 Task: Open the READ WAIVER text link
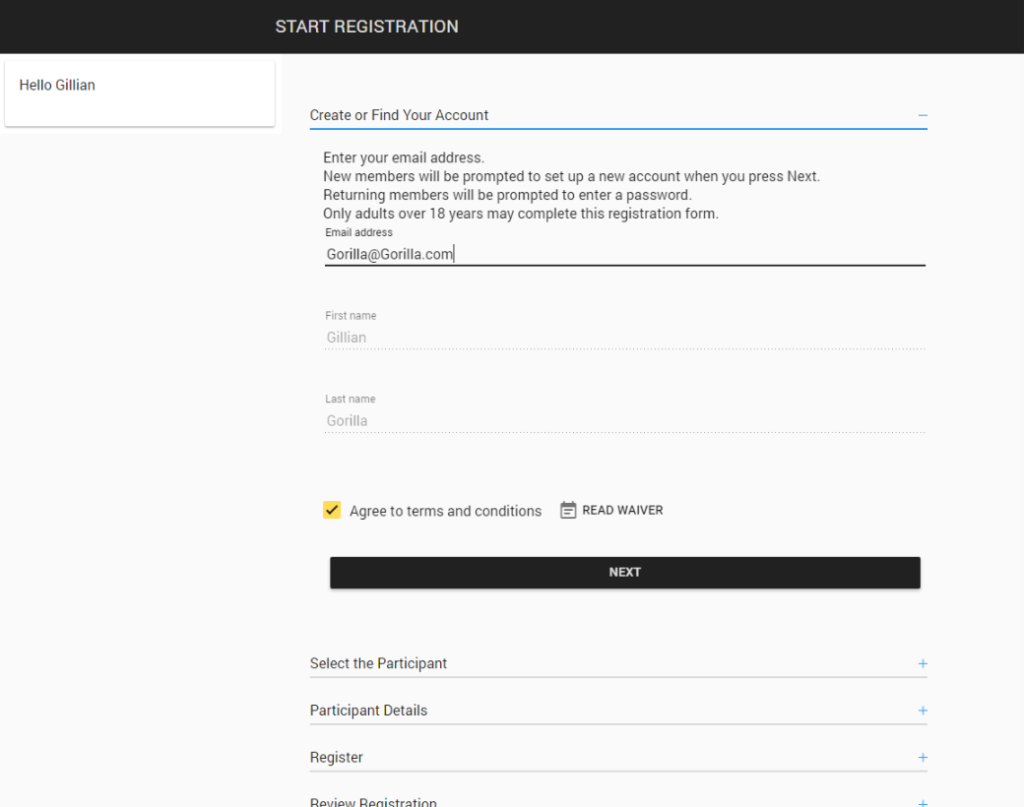[622, 510]
